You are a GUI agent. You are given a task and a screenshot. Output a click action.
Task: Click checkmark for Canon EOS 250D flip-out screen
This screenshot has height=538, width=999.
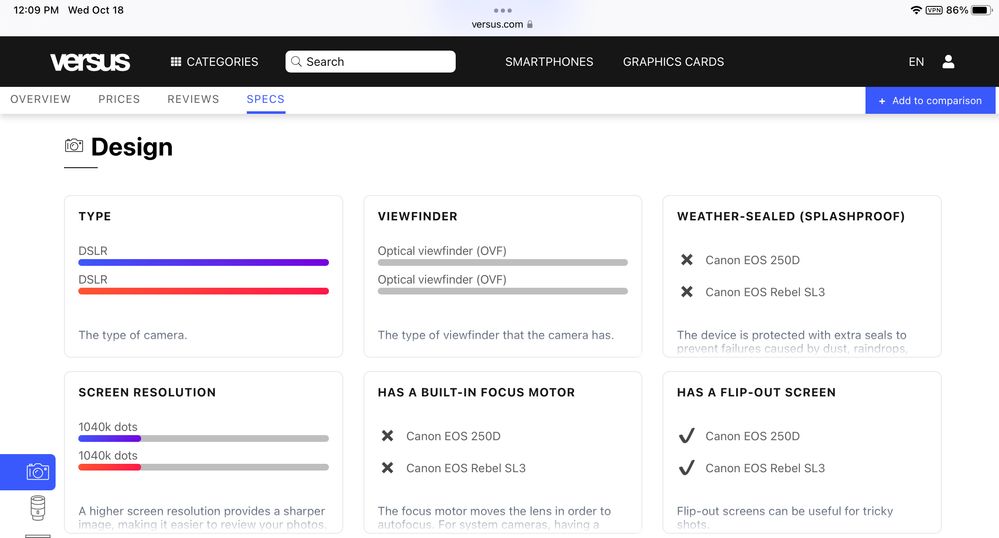(686, 436)
